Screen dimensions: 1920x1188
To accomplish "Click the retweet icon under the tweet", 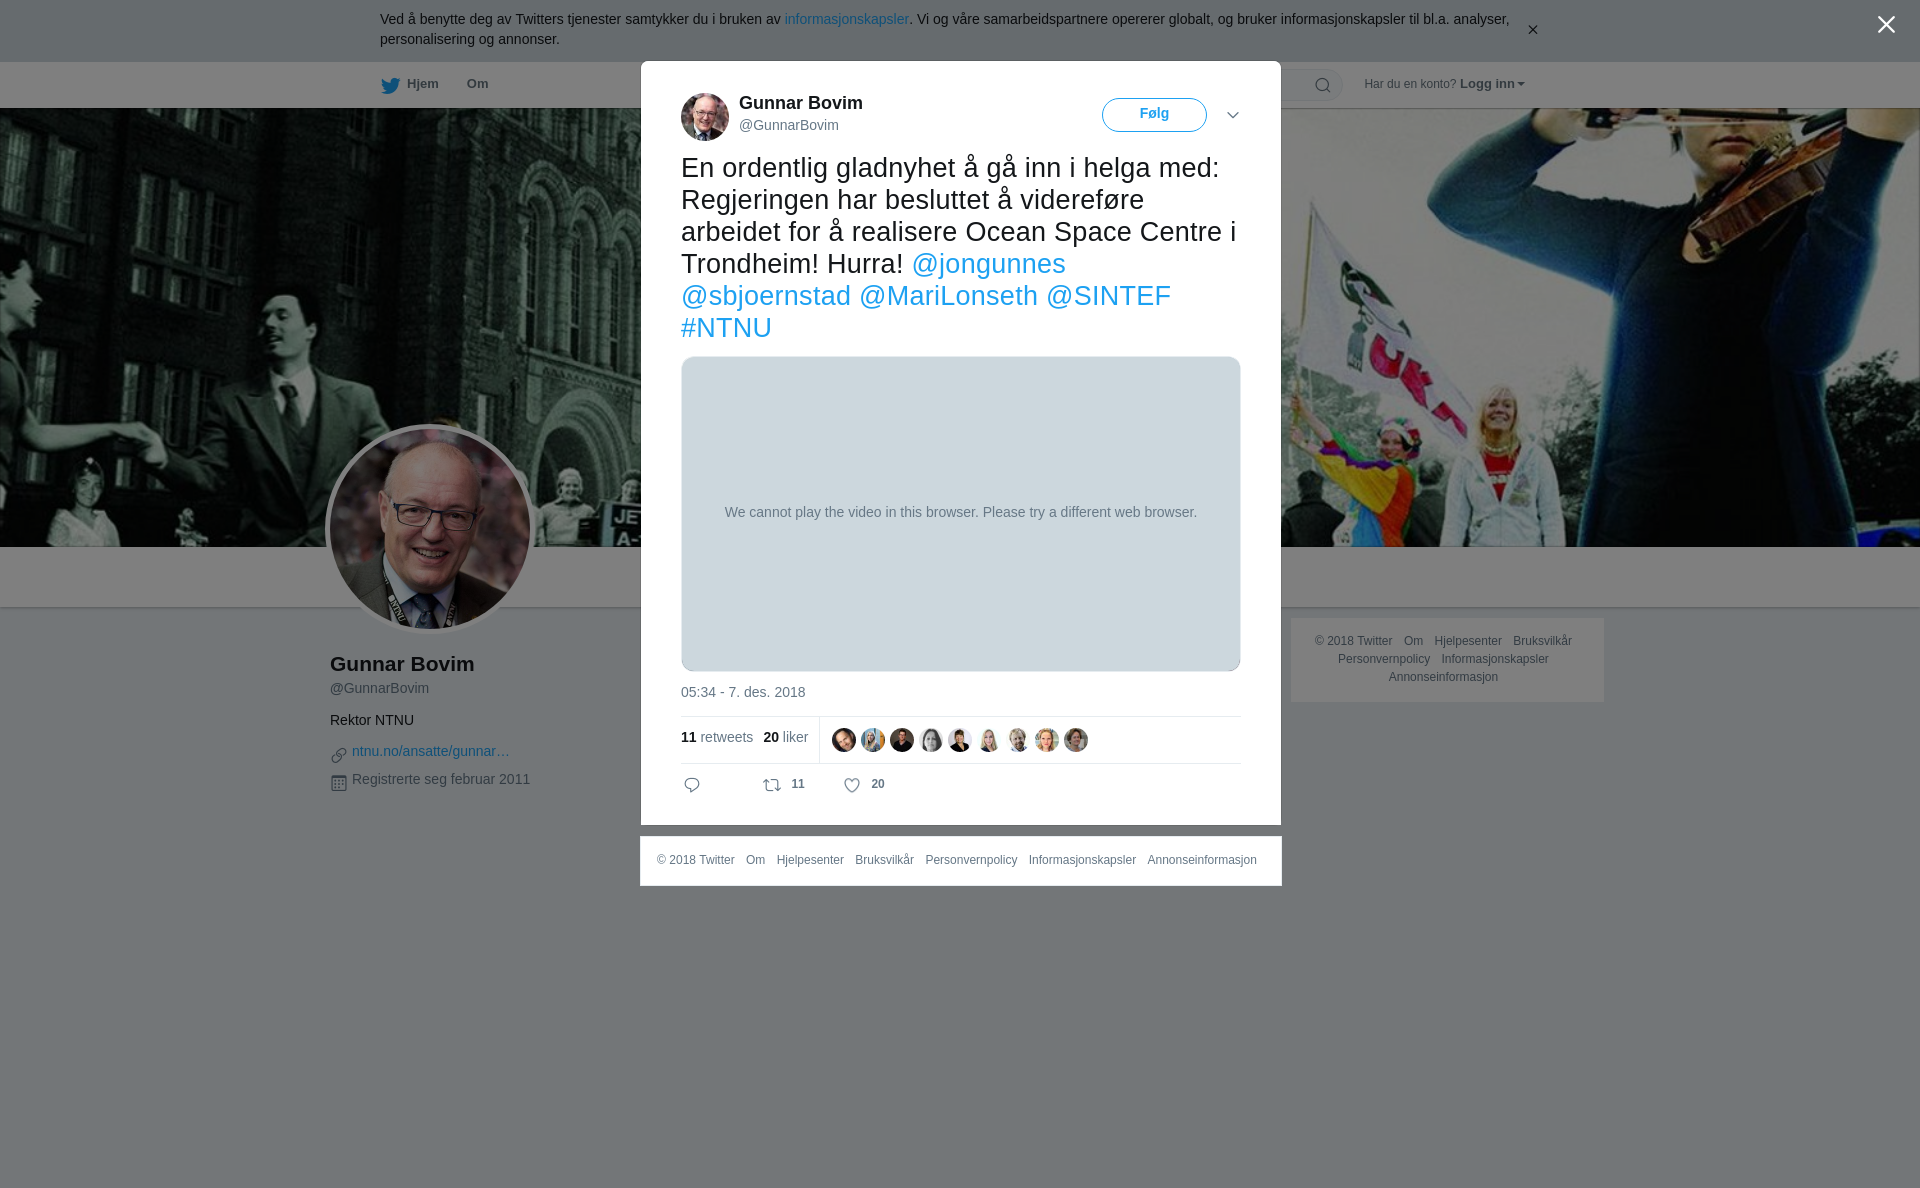I will [772, 785].
